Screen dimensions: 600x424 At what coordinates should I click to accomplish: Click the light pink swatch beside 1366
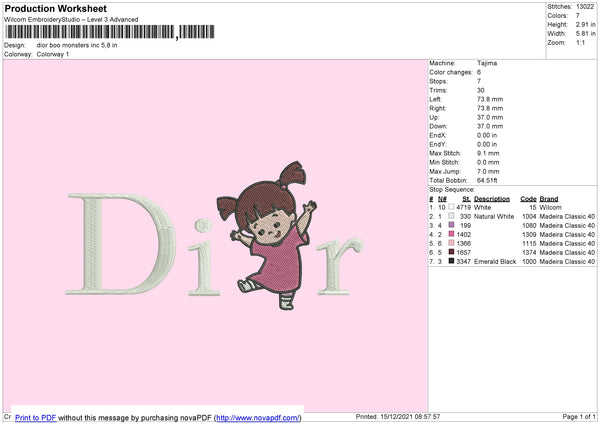[451, 243]
